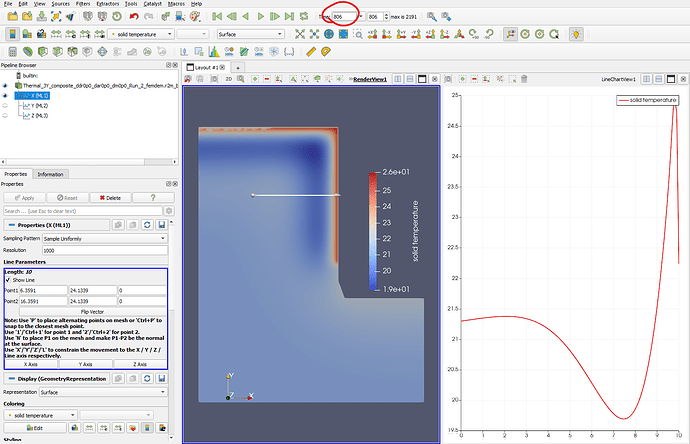This screenshot has height=444, width=690.
Task: Click the Delete button
Action: tap(109, 198)
